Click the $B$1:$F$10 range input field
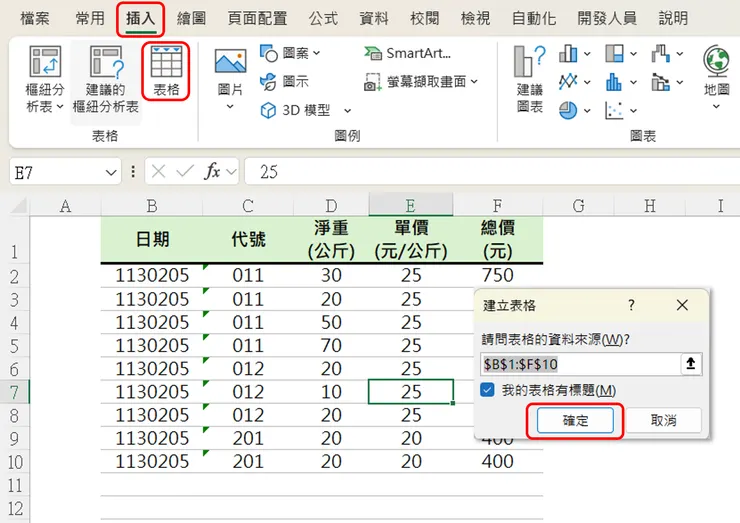This screenshot has width=740, height=523. [580, 364]
